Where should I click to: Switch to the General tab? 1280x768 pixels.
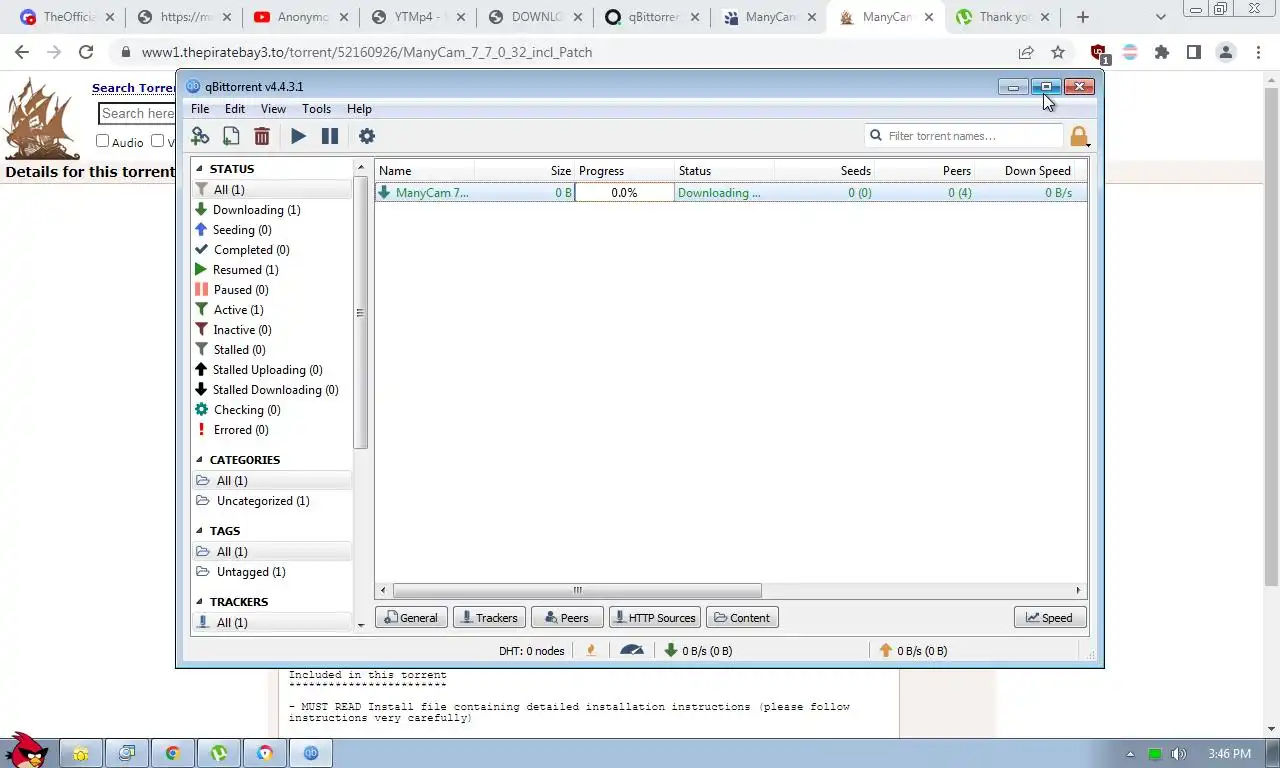point(411,618)
